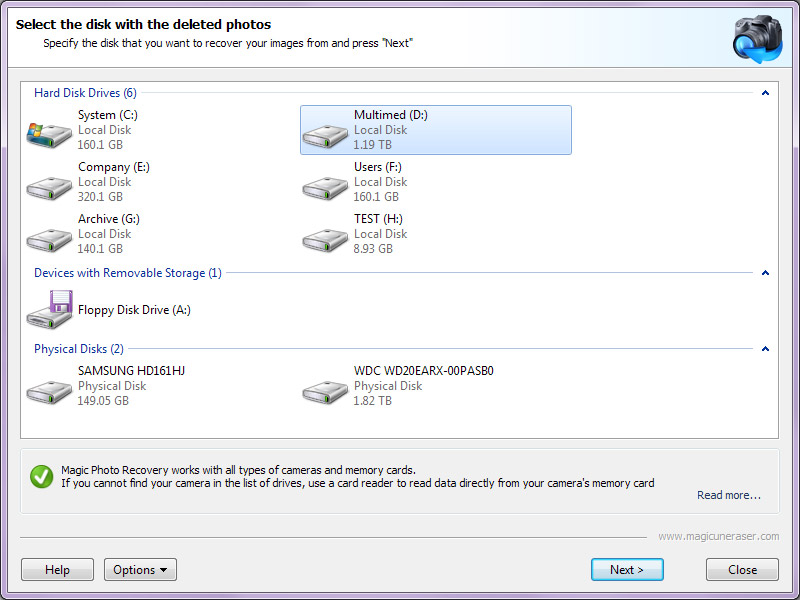
Task: Select the Archive (G:) disk icon
Action: tap(48, 238)
